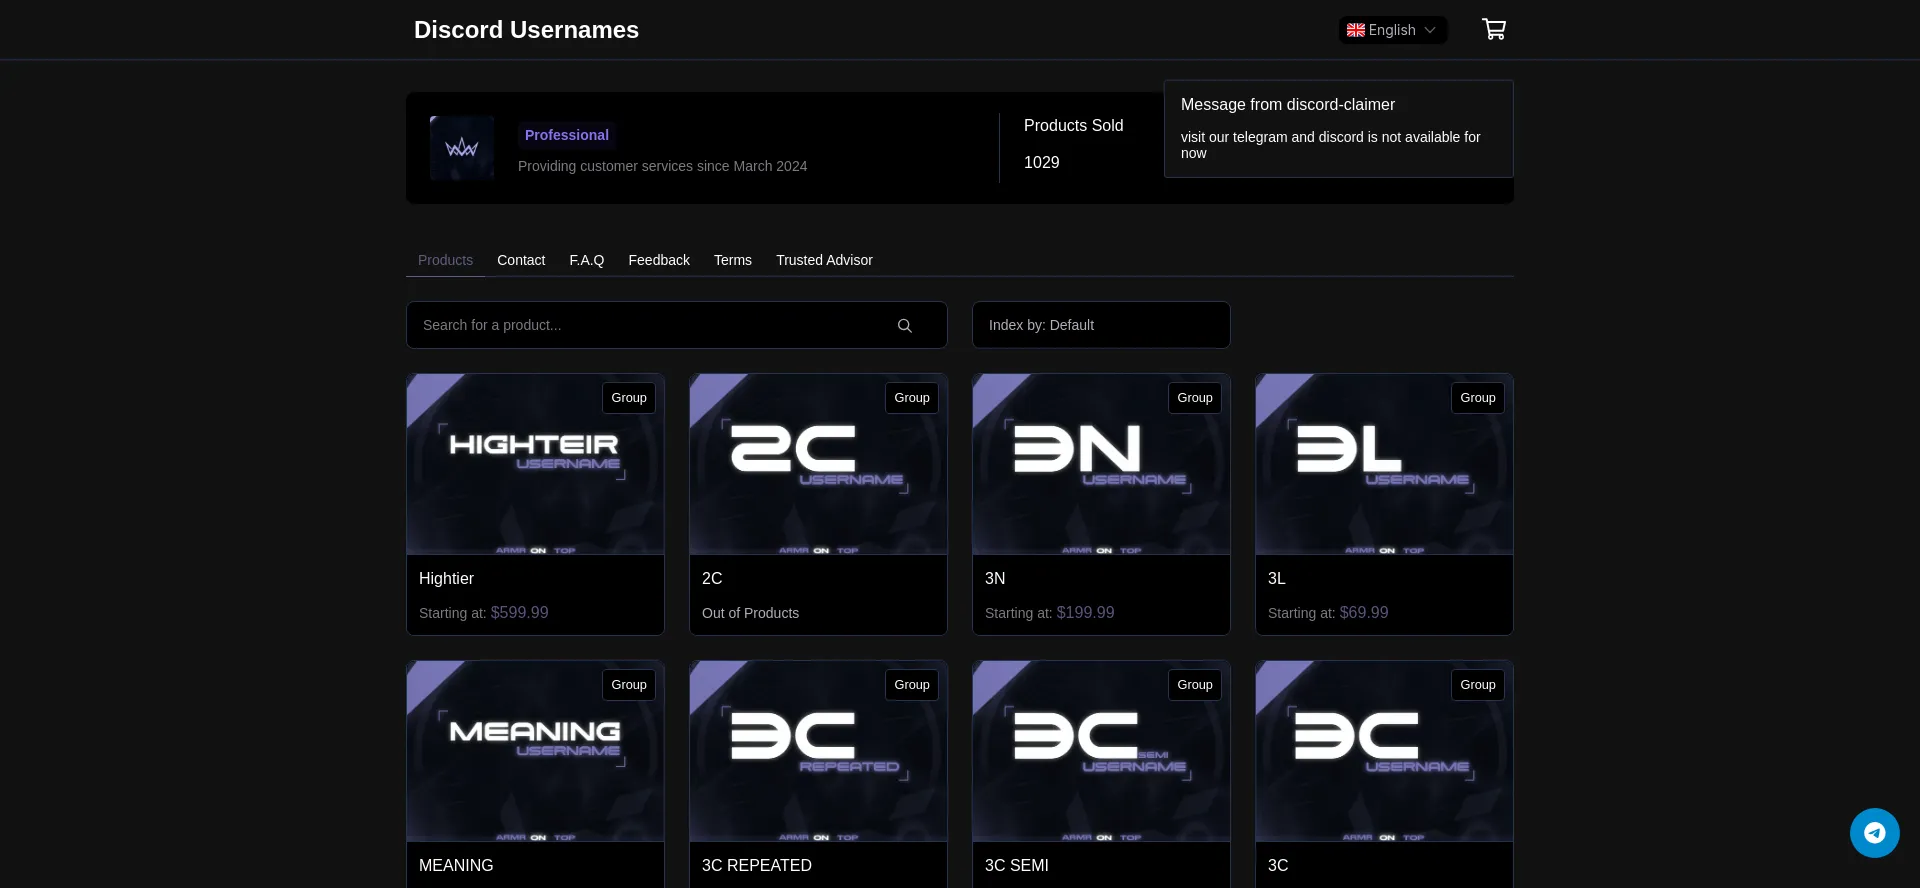Click the telegram and discord notice text

pos(1330,145)
